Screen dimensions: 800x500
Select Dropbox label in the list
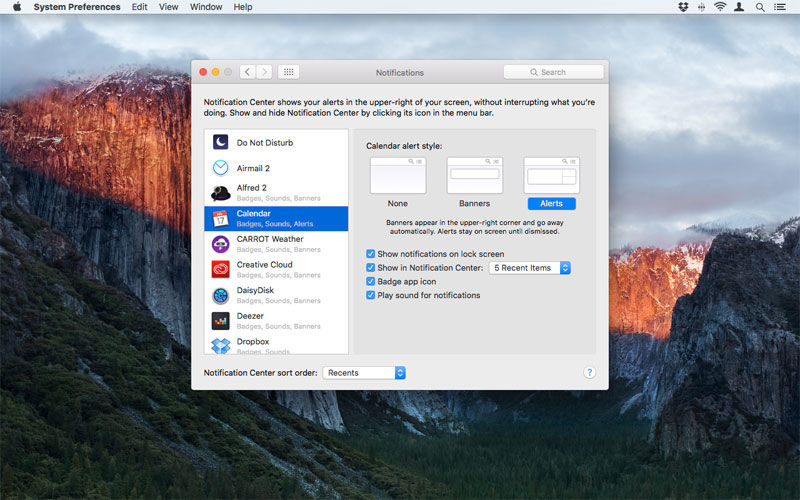tap(253, 341)
